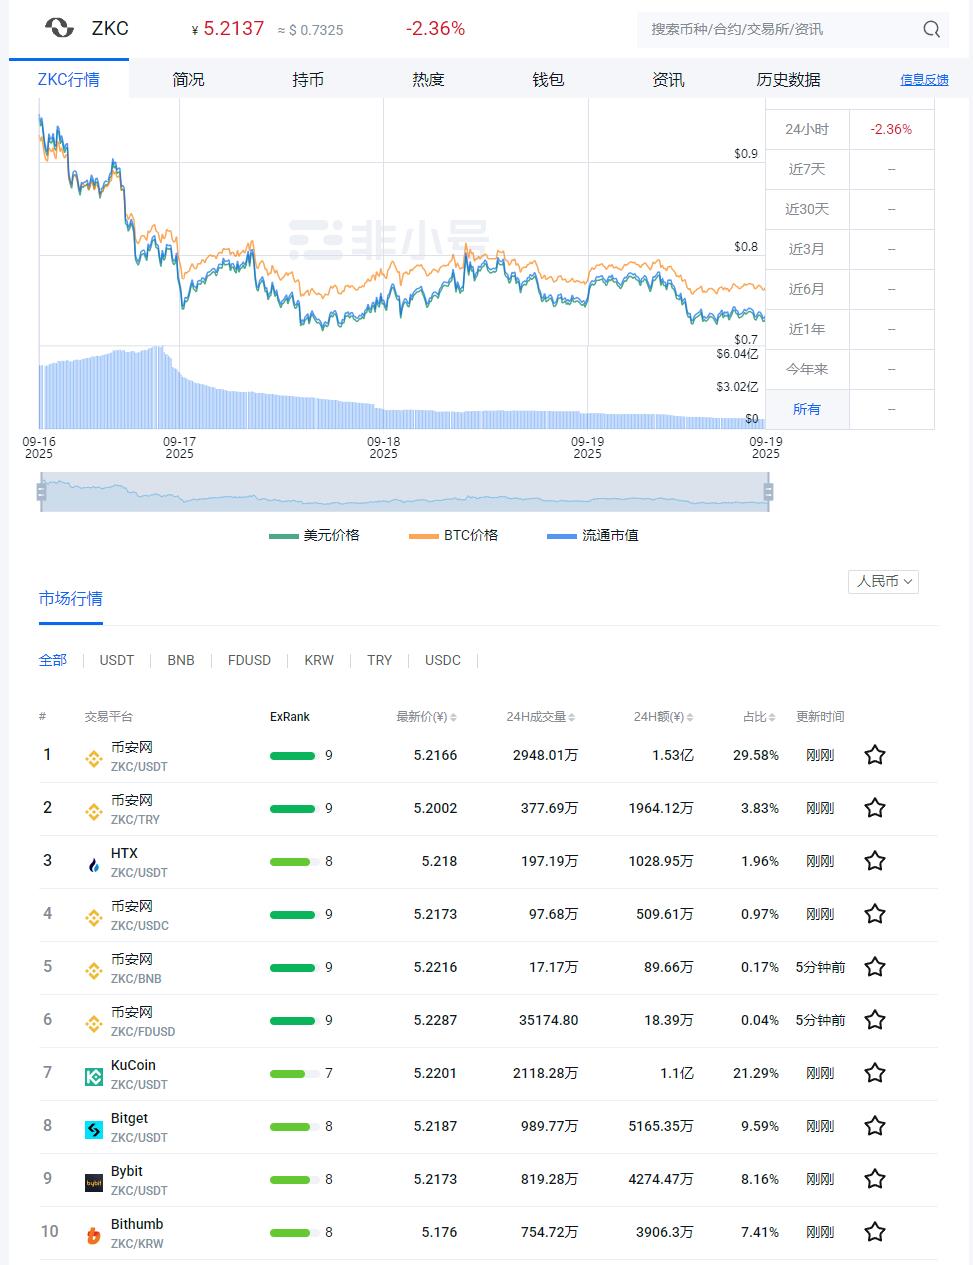The height and width of the screenshot is (1265, 973).
Task: Sort by 24H成交量 column
Action: click(540, 717)
